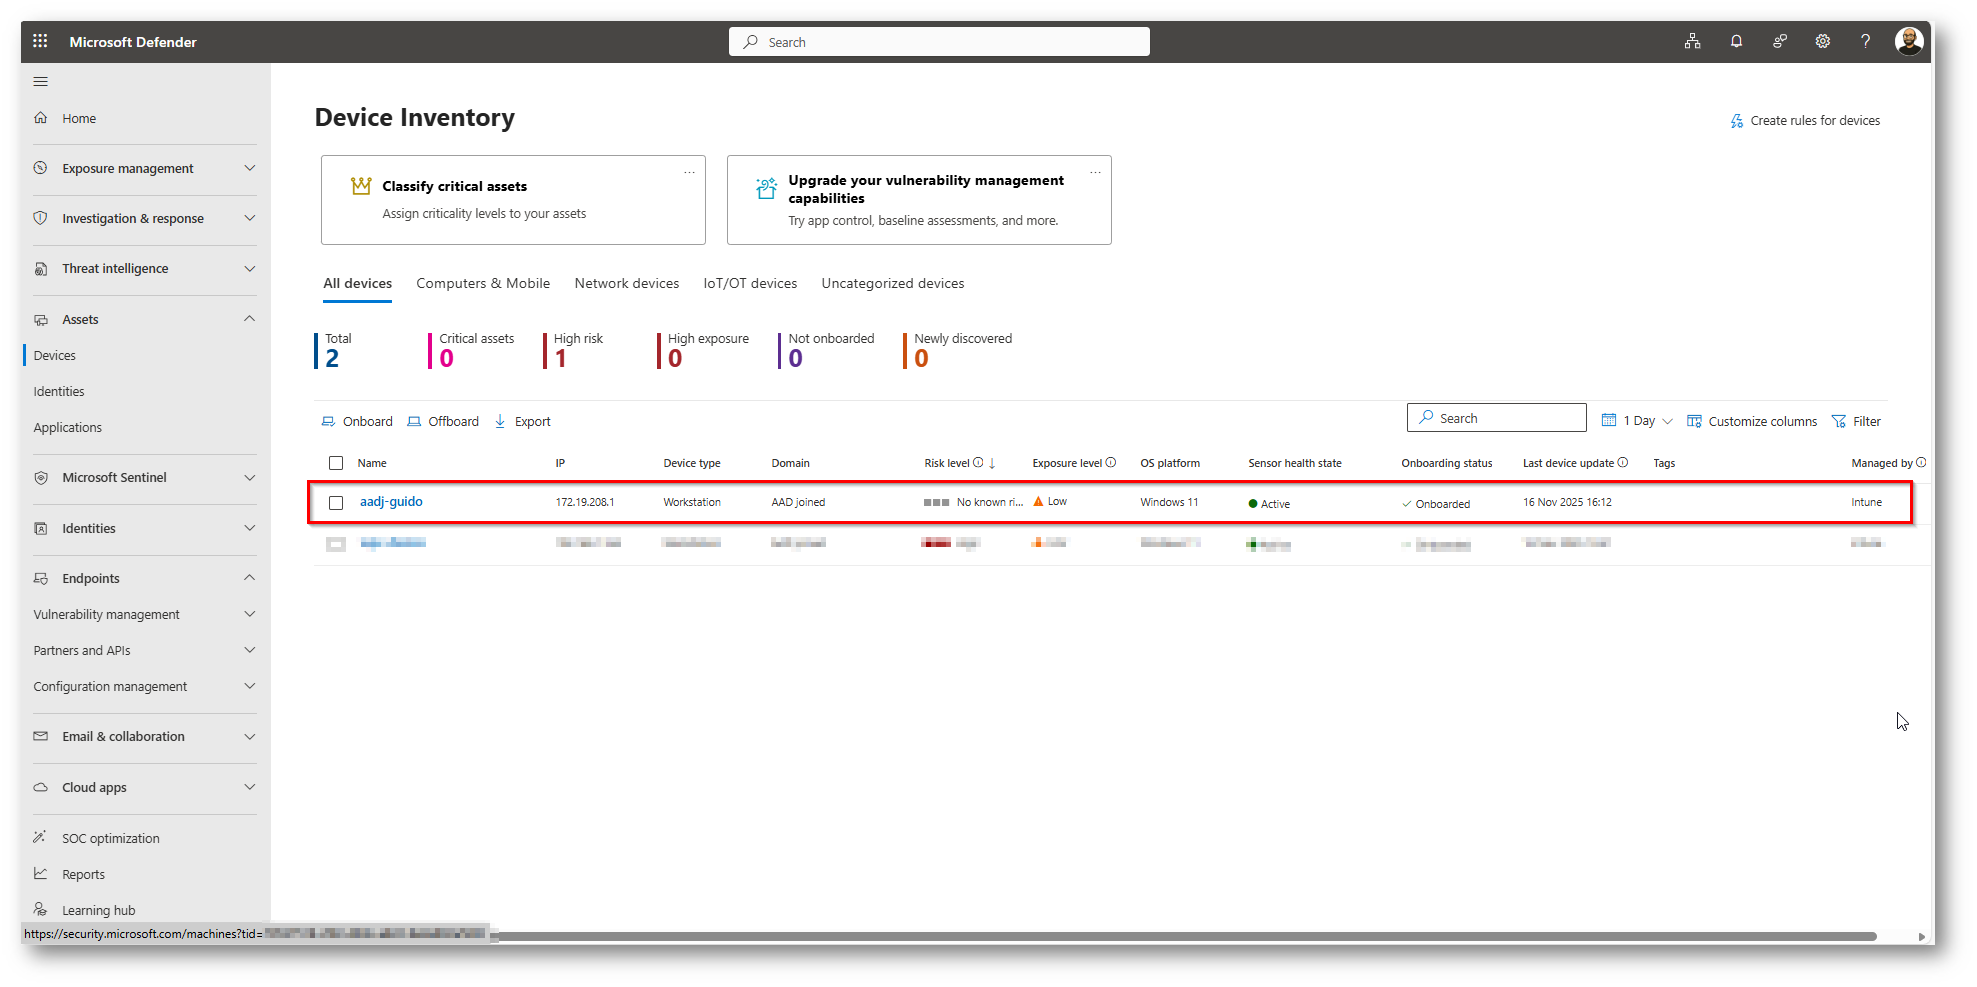Viewport: 1977px width, 987px height.
Task: Click the Managed by info icon
Action: click(x=1921, y=463)
